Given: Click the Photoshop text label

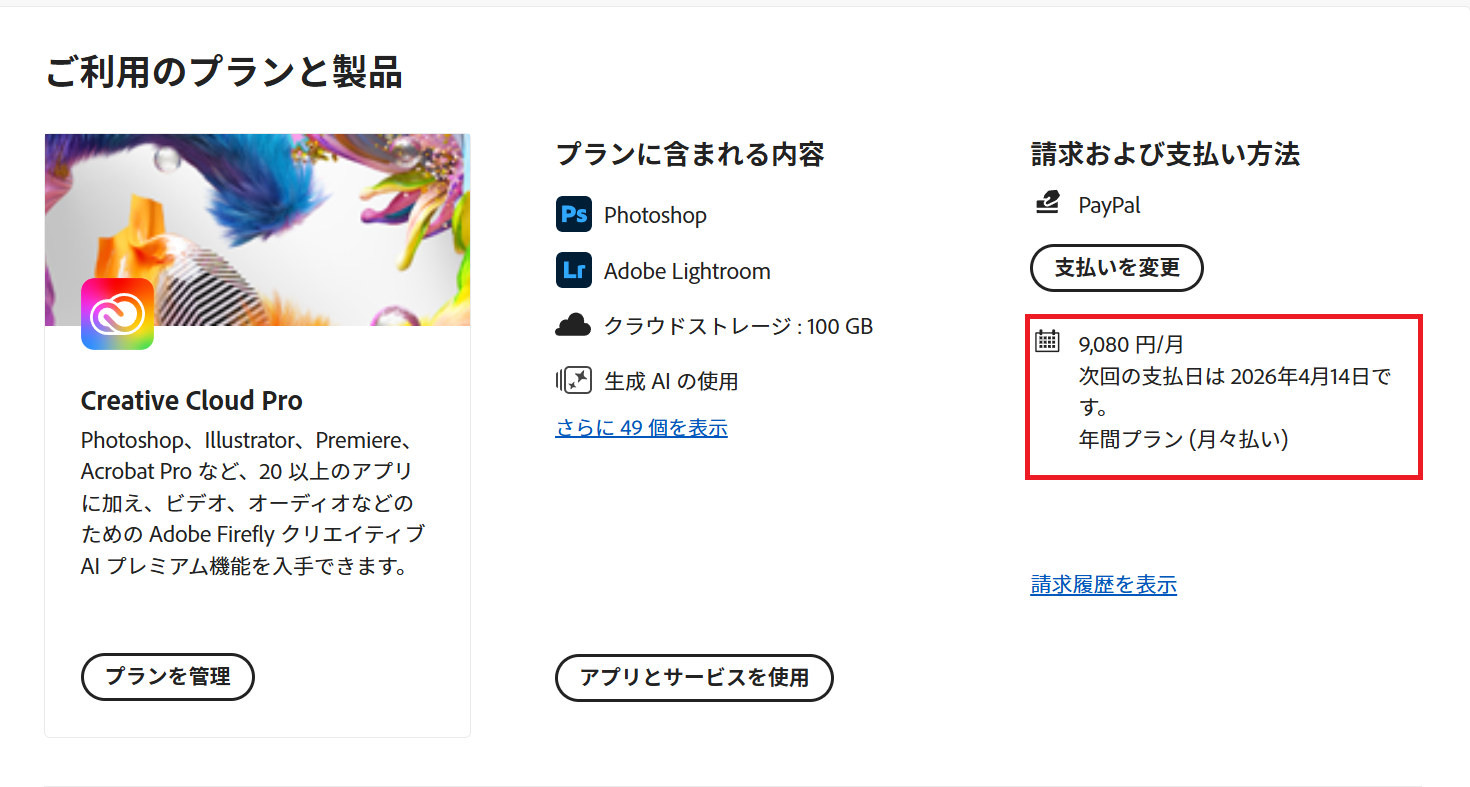Looking at the screenshot, I should pos(655,215).
